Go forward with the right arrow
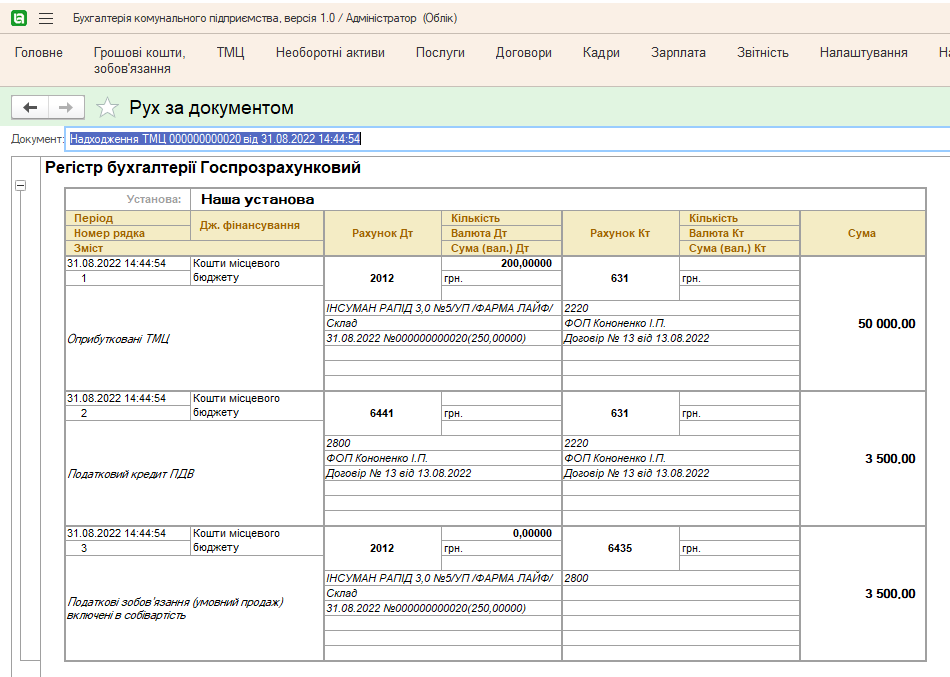 66,108
